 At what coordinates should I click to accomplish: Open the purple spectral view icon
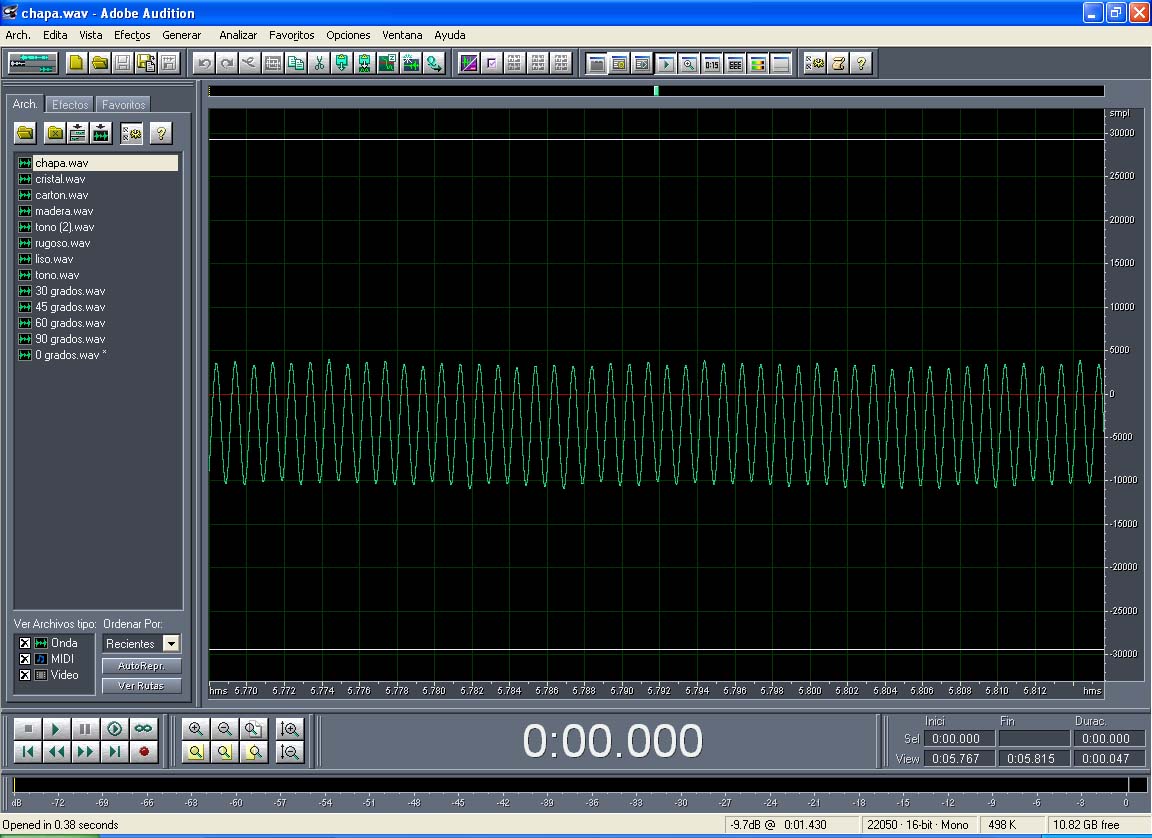tap(469, 64)
